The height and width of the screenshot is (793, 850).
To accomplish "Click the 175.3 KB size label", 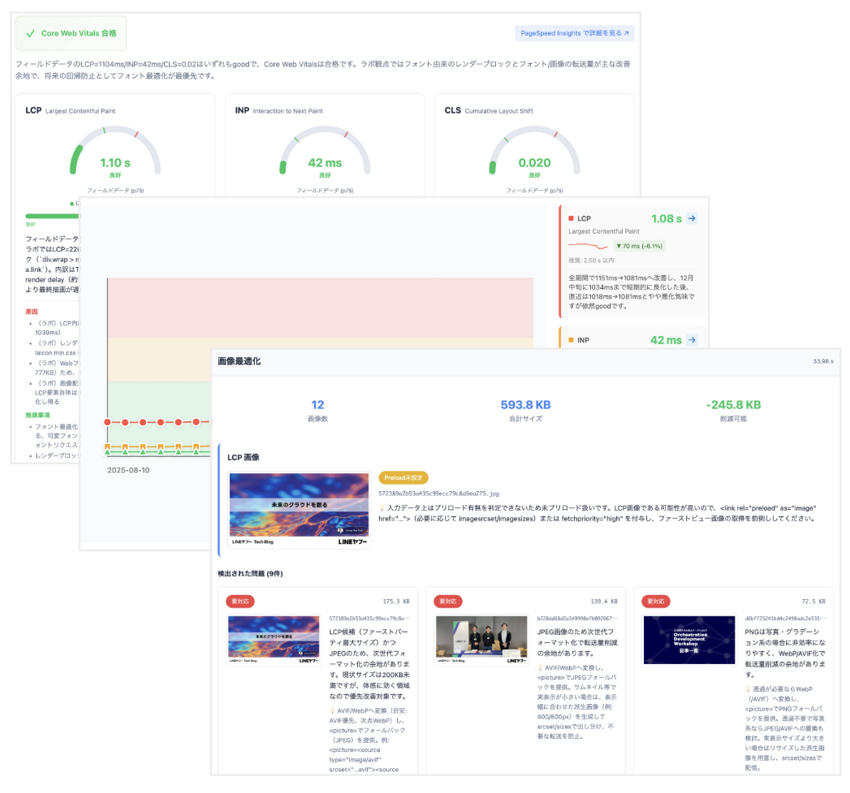I will tap(396, 601).
